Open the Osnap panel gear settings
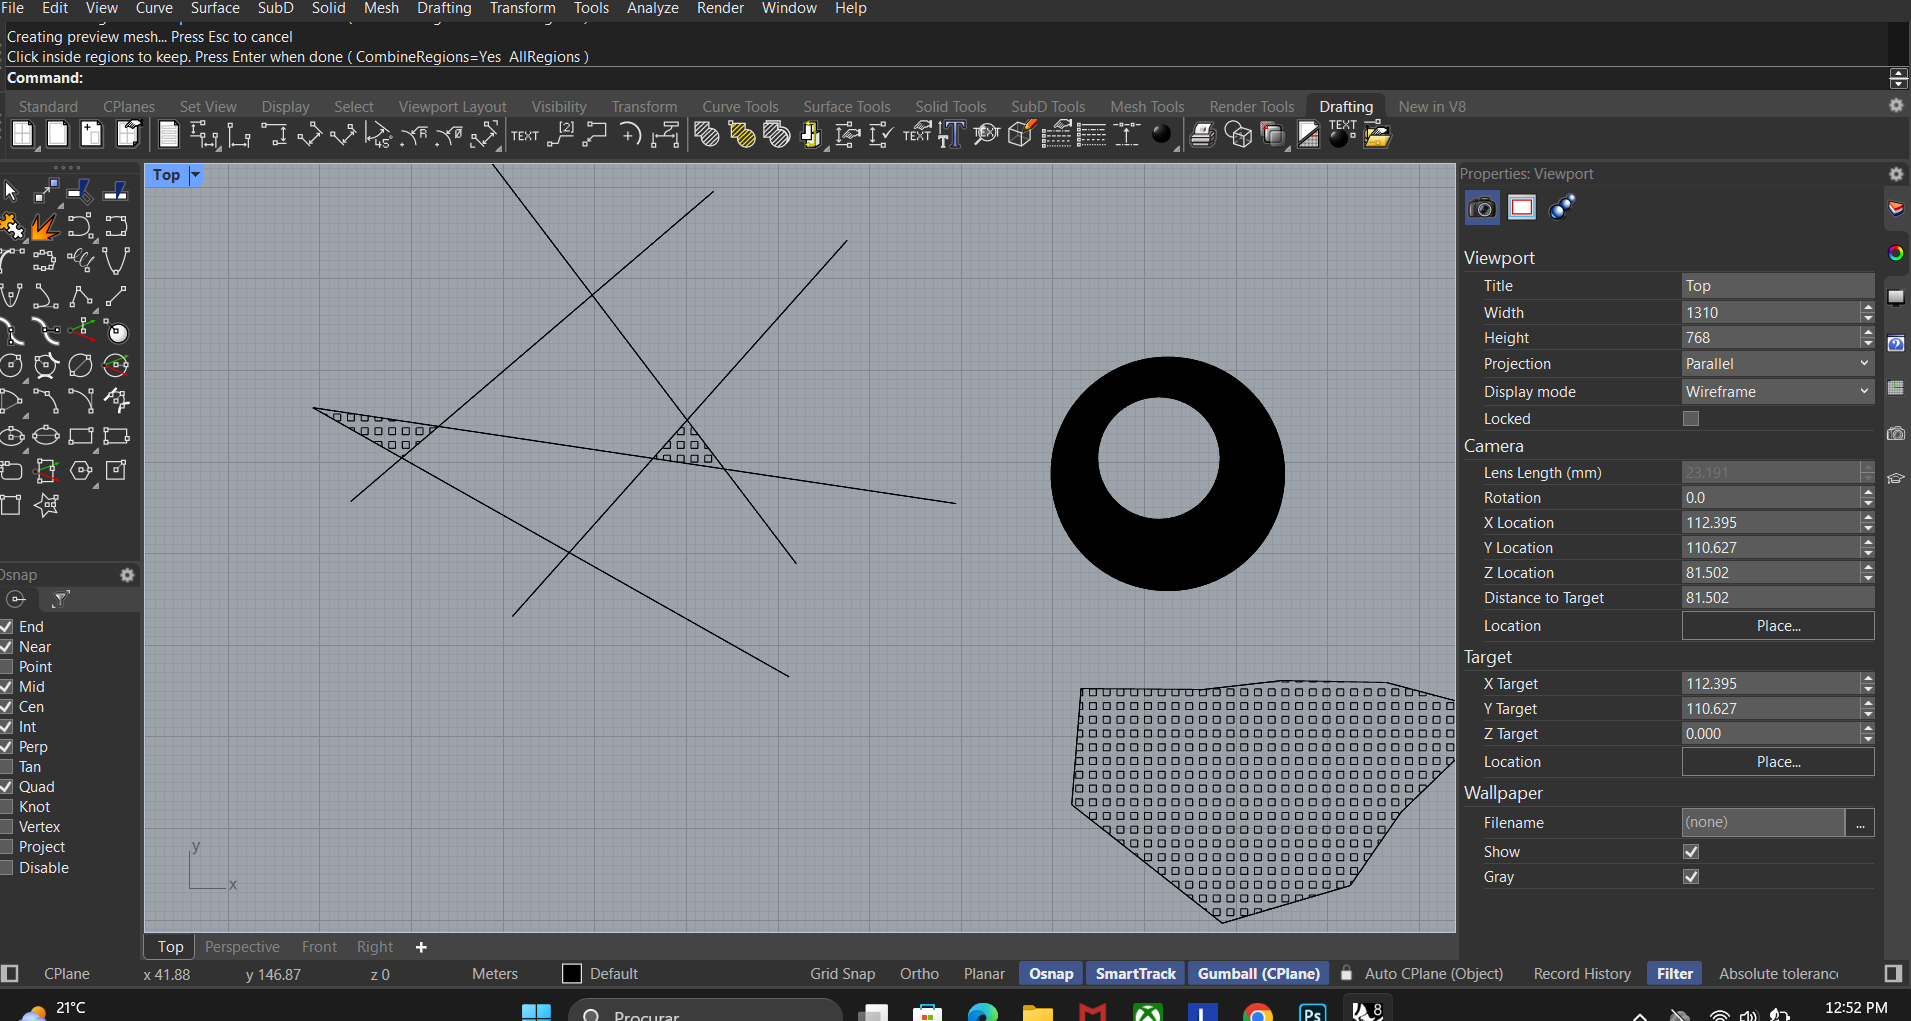Viewport: 1911px width, 1021px height. pos(127,575)
